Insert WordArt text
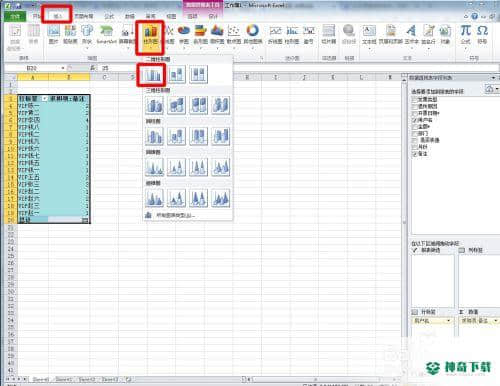 [x=411, y=35]
